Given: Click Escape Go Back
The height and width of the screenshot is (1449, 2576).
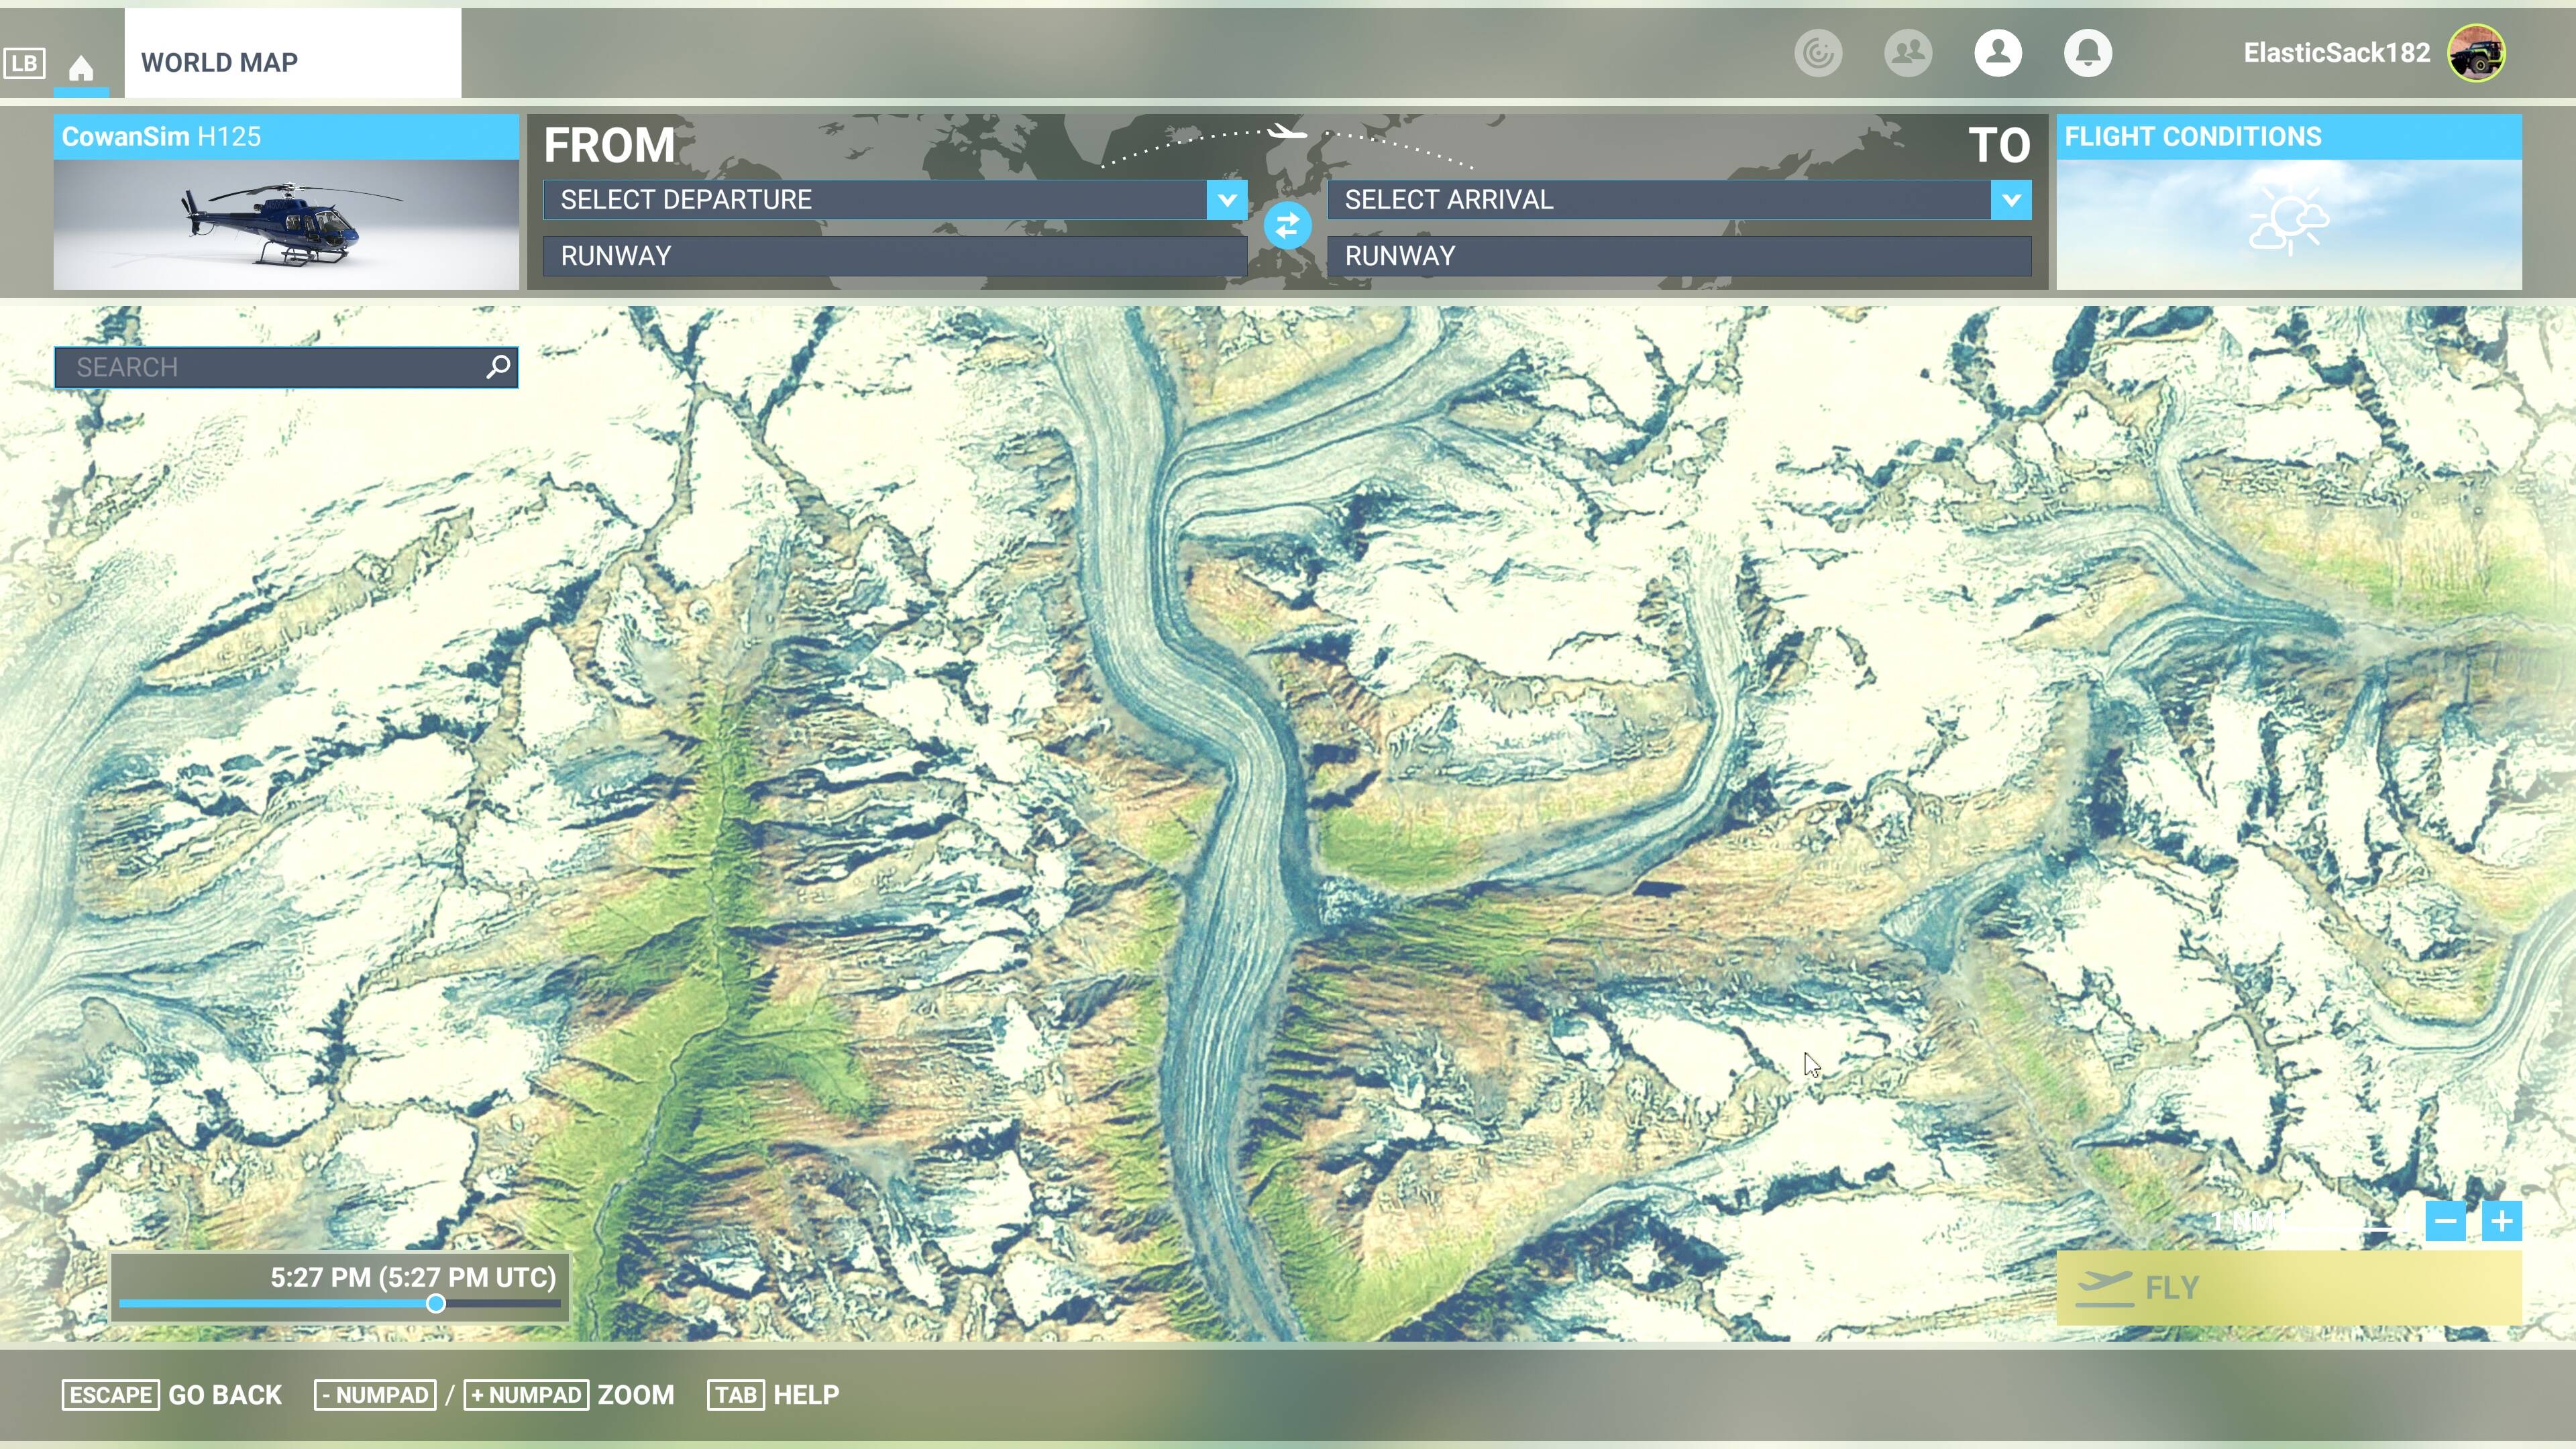Looking at the screenshot, I should (172, 1395).
